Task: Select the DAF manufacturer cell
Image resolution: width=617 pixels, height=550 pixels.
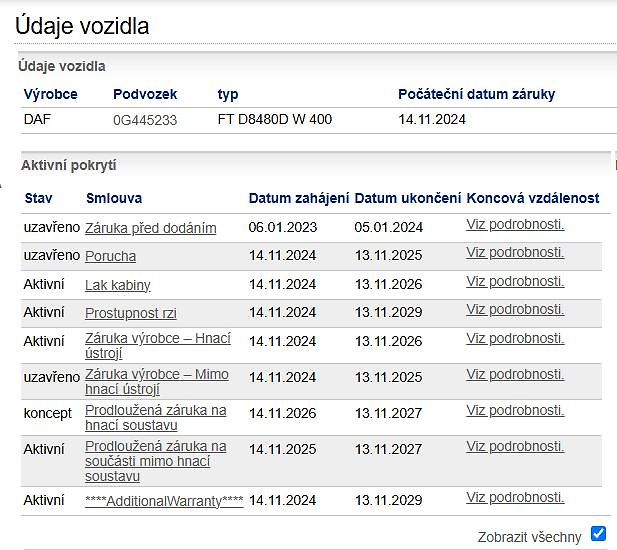Action: (37, 119)
